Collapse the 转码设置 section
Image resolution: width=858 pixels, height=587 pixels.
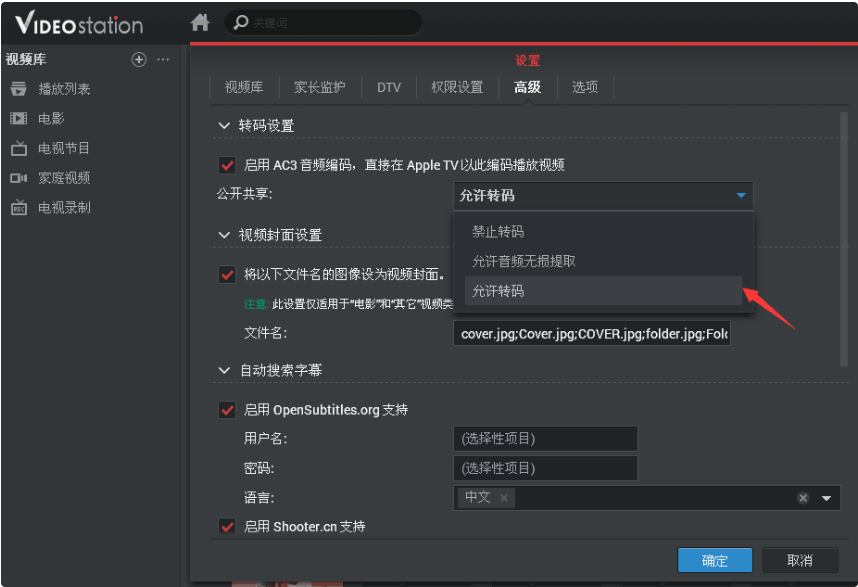[x=224, y=126]
